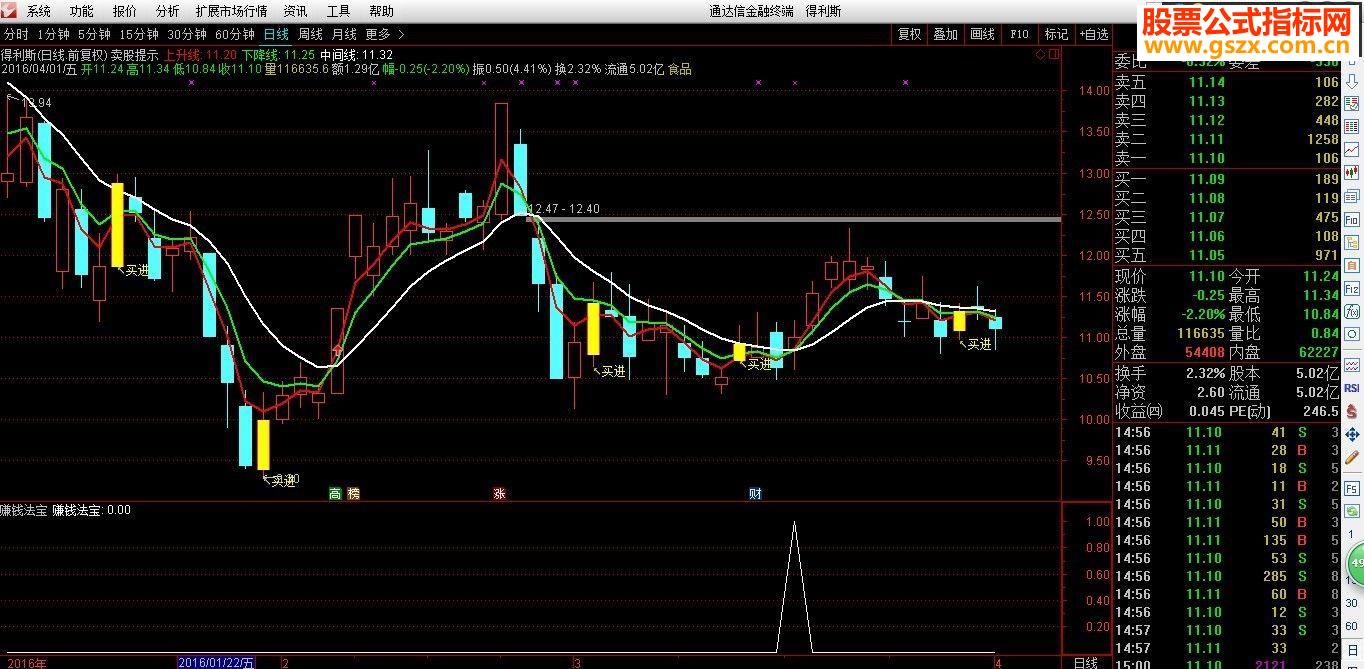Screen dimensions: 1364x669
Task: Open the 功能 menu
Action: (x=81, y=11)
